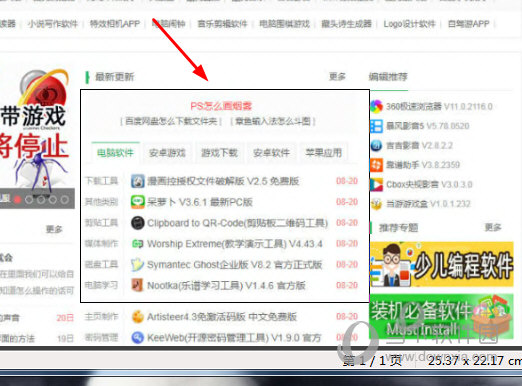Open KeeWeb(开源密码管理工具) V1.9.0 entry
Image resolution: width=522 pixels, height=386 pixels.
coord(234,338)
